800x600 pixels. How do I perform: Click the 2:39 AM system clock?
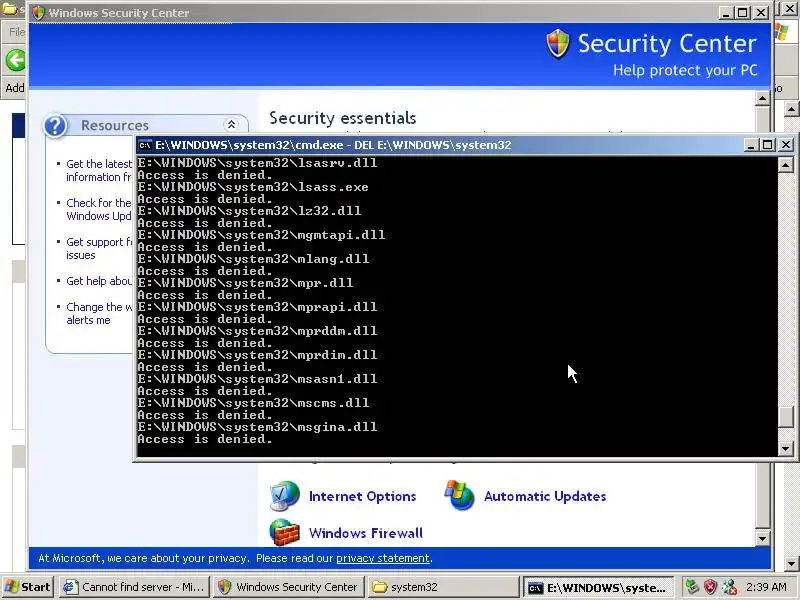(x=766, y=587)
